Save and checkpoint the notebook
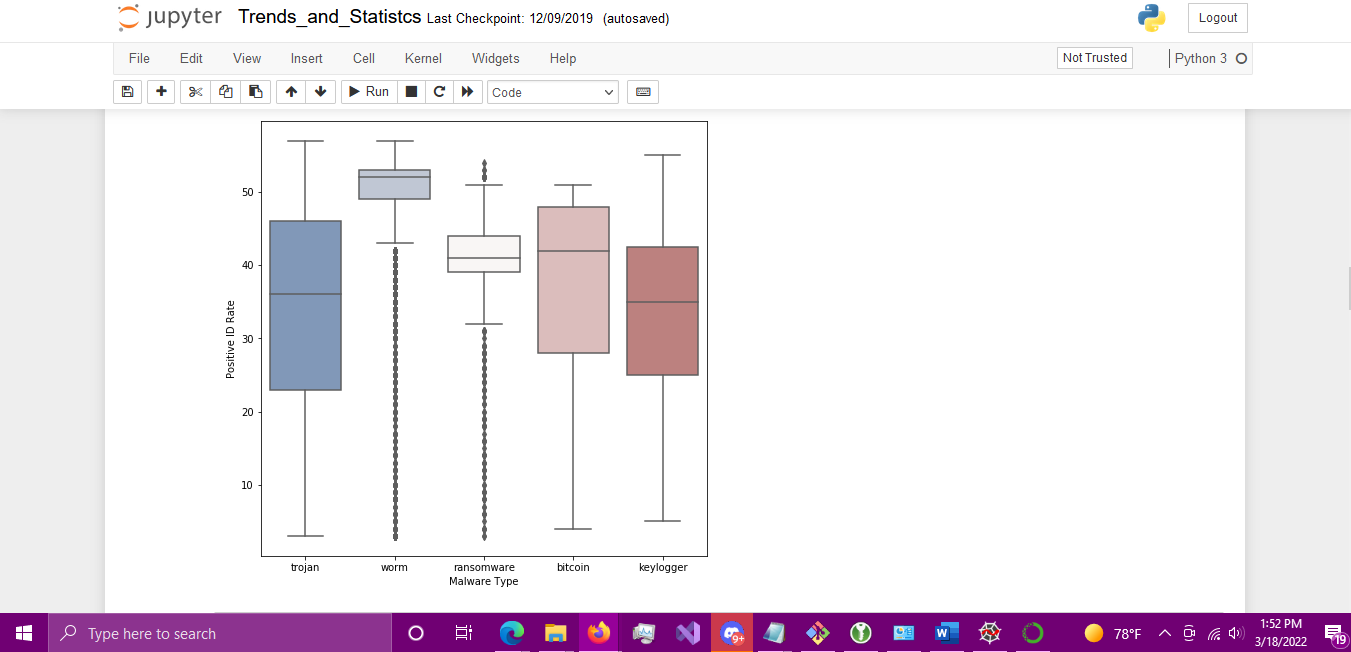1351x652 pixels. coord(127,92)
